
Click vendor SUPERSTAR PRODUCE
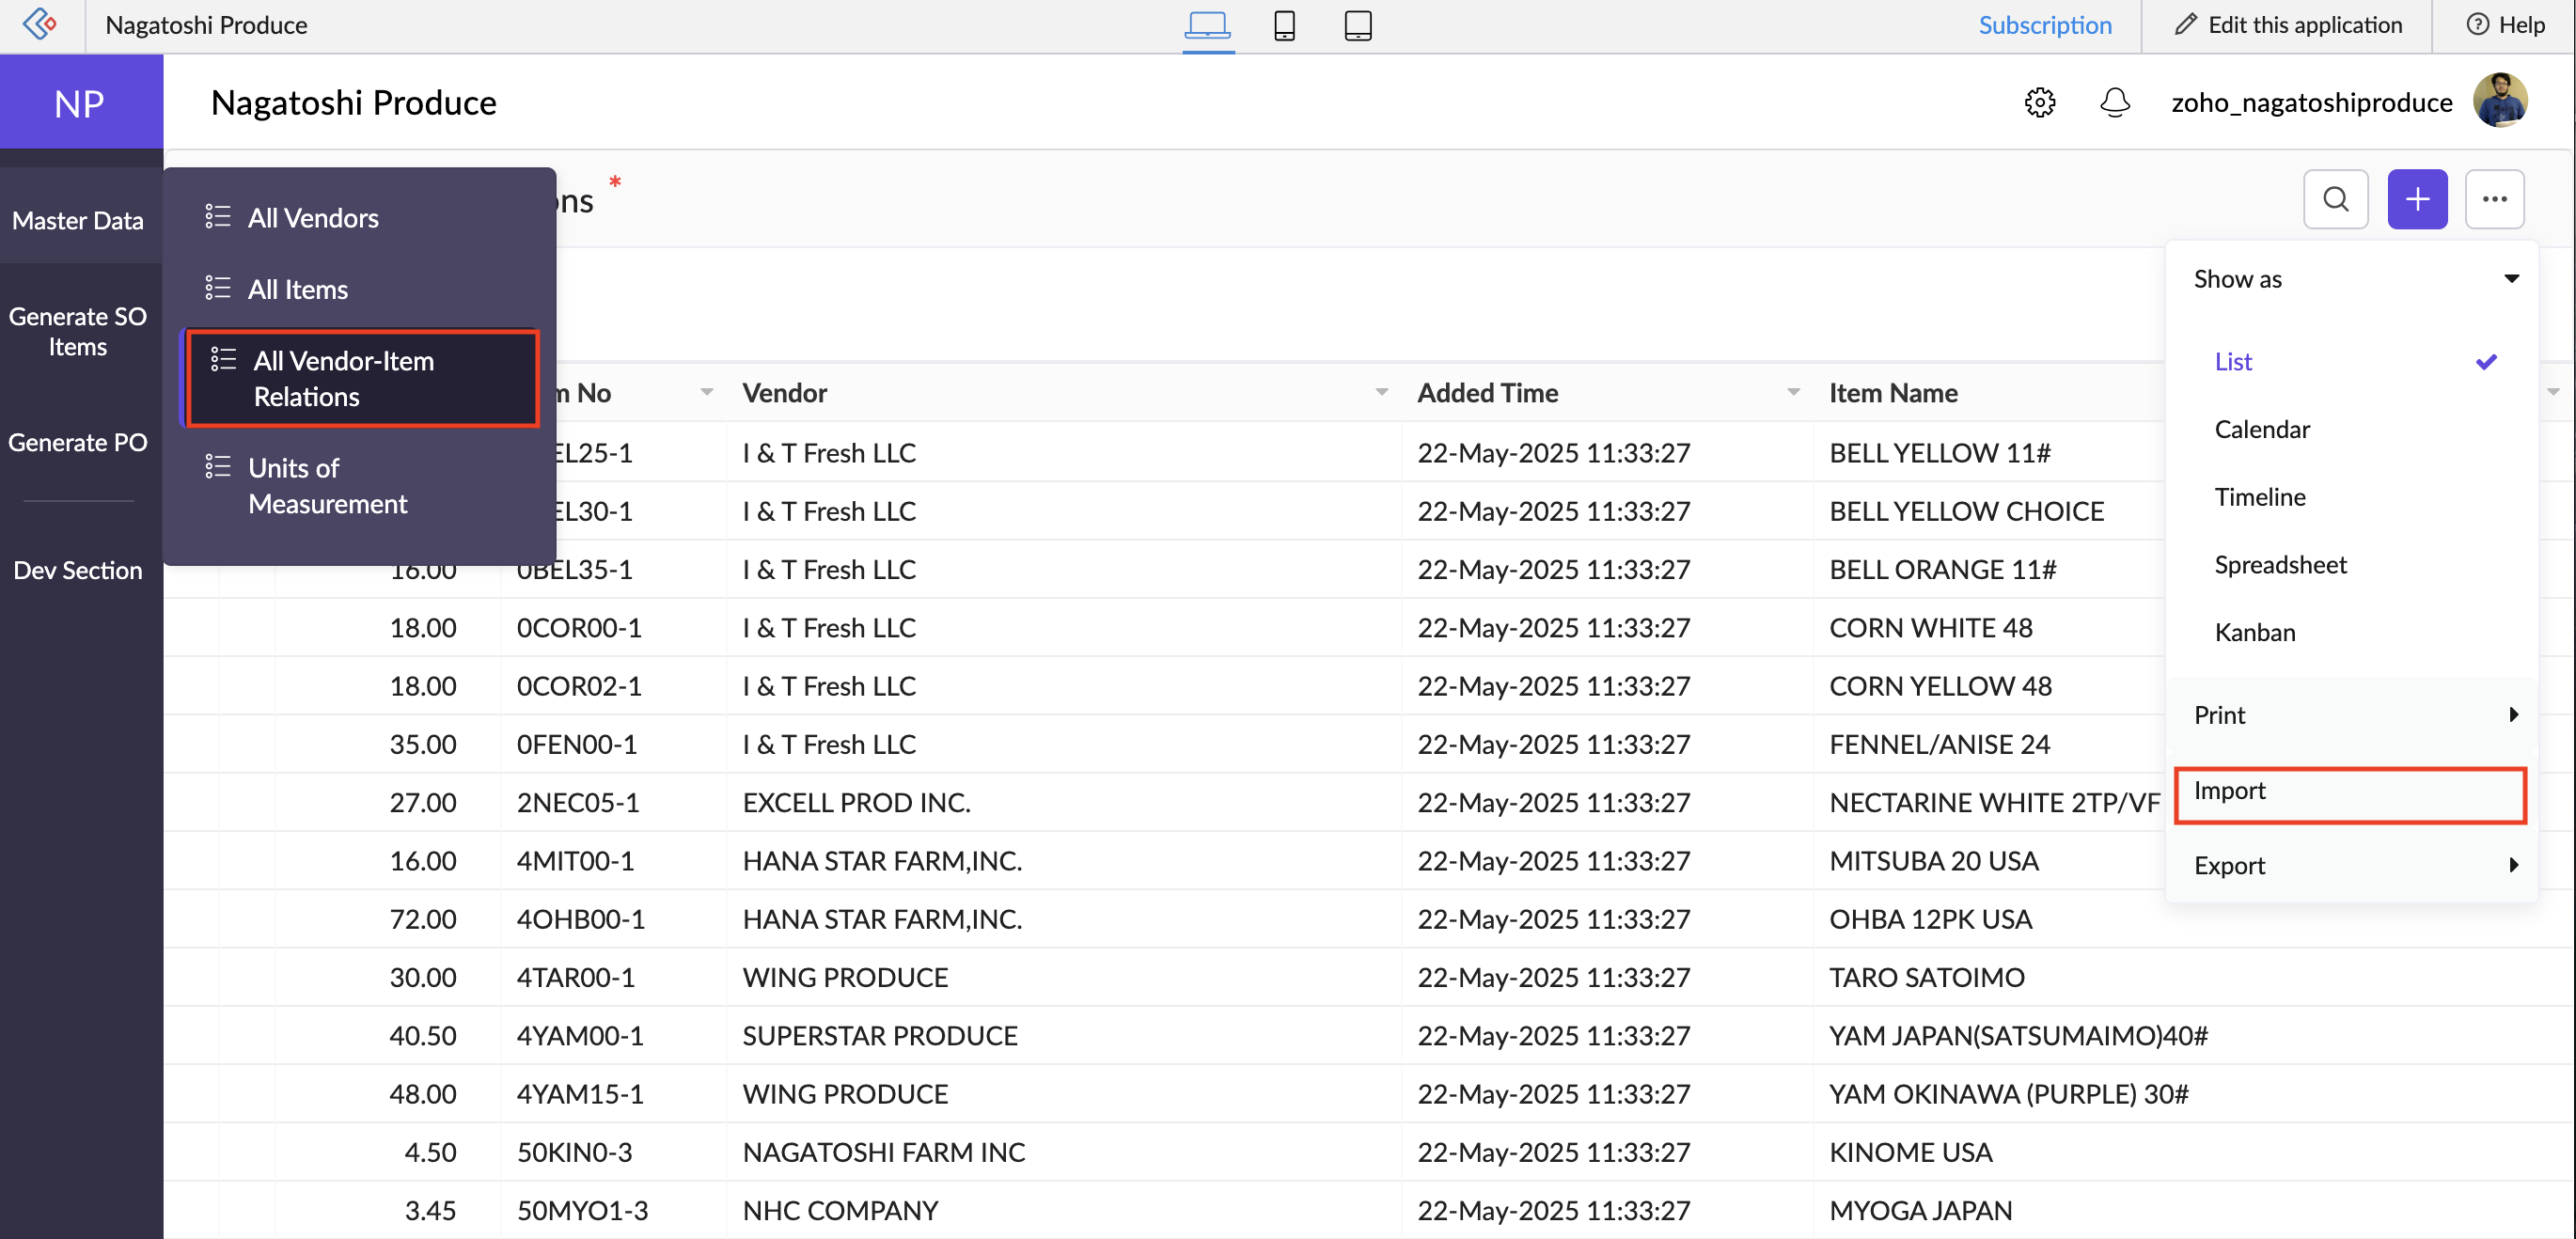tap(879, 1035)
